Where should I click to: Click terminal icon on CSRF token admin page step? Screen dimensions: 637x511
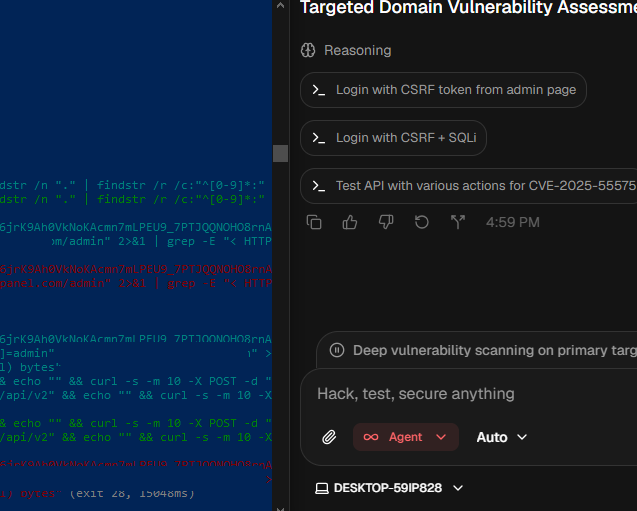tap(318, 90)
